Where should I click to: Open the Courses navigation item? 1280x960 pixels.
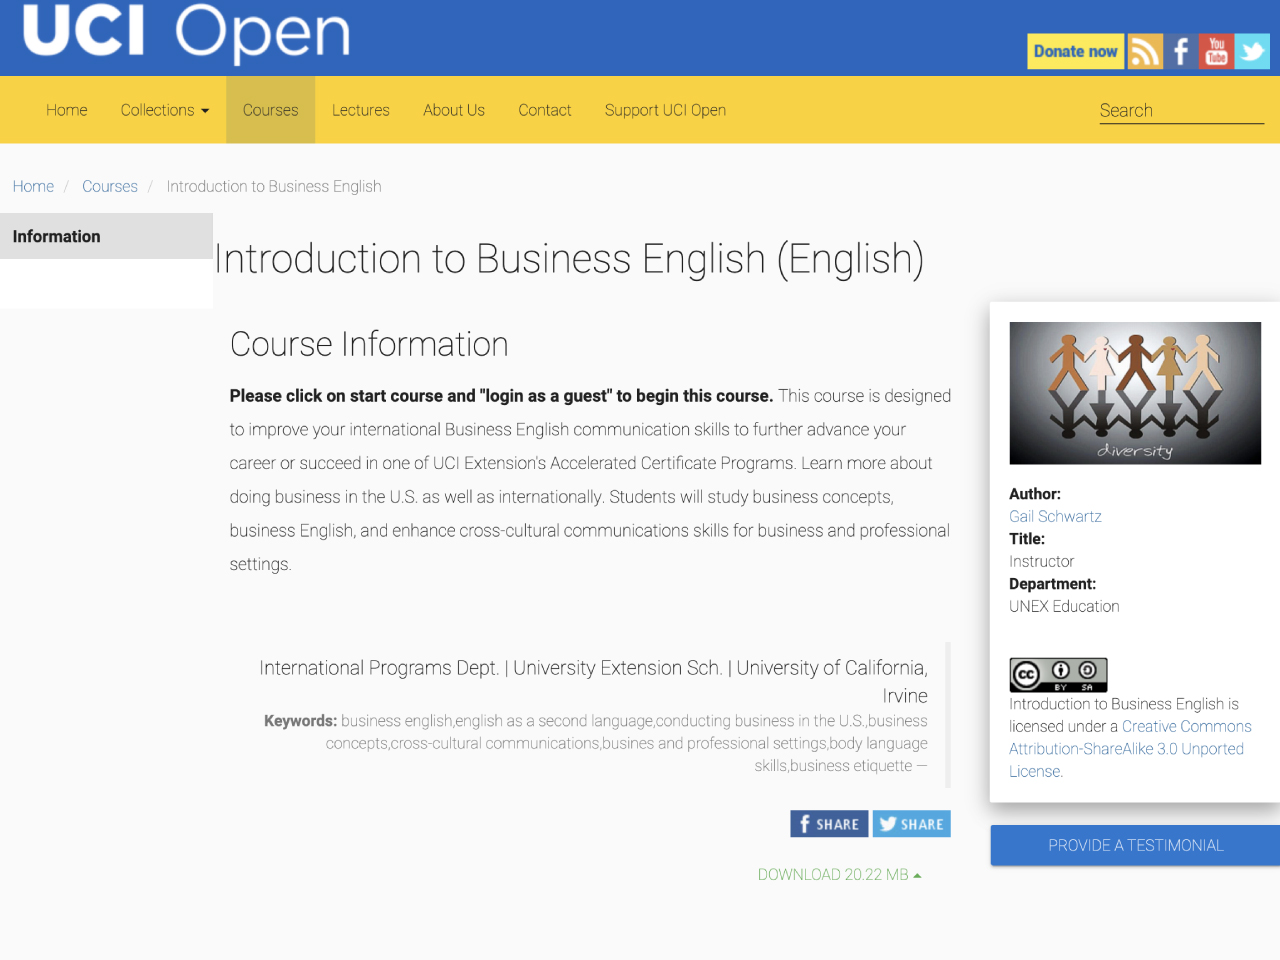pos(270,110)
